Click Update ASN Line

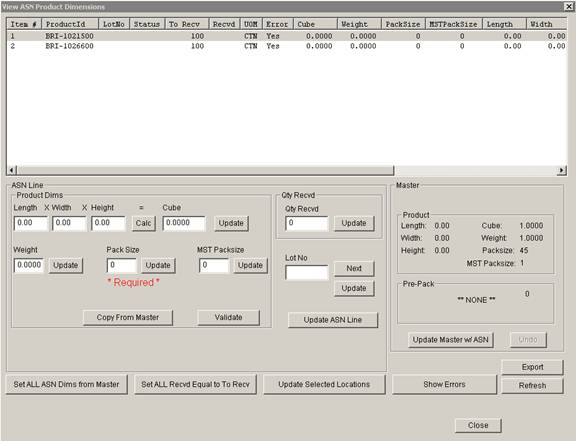point(333,320)
